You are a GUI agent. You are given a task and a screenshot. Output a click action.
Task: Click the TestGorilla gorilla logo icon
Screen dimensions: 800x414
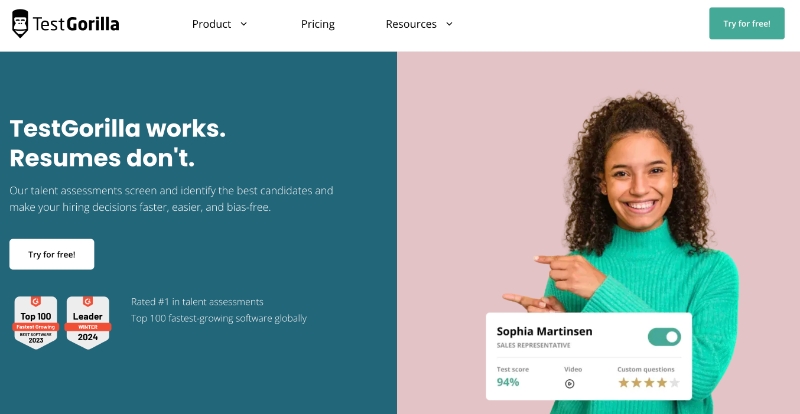coord(20,24)
